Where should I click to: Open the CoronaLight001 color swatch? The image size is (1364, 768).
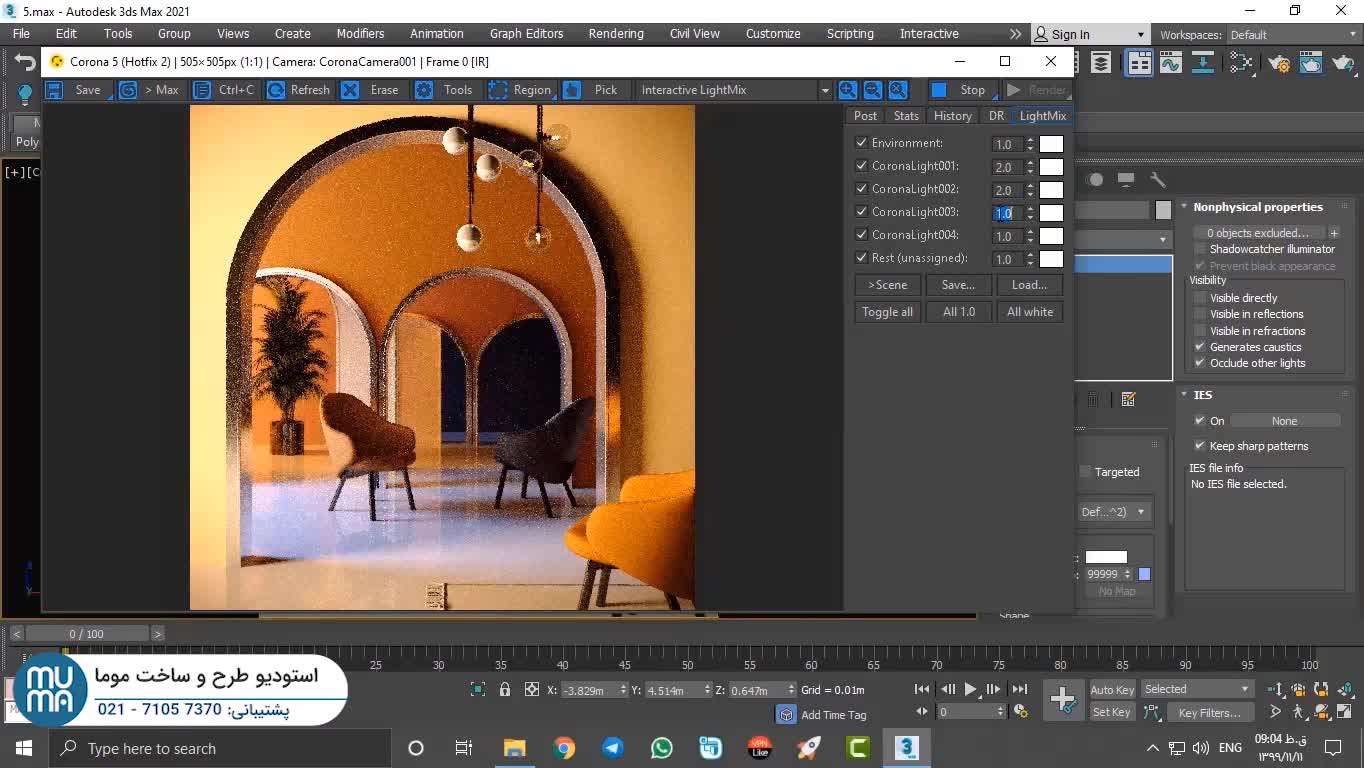click(1051, 167)
